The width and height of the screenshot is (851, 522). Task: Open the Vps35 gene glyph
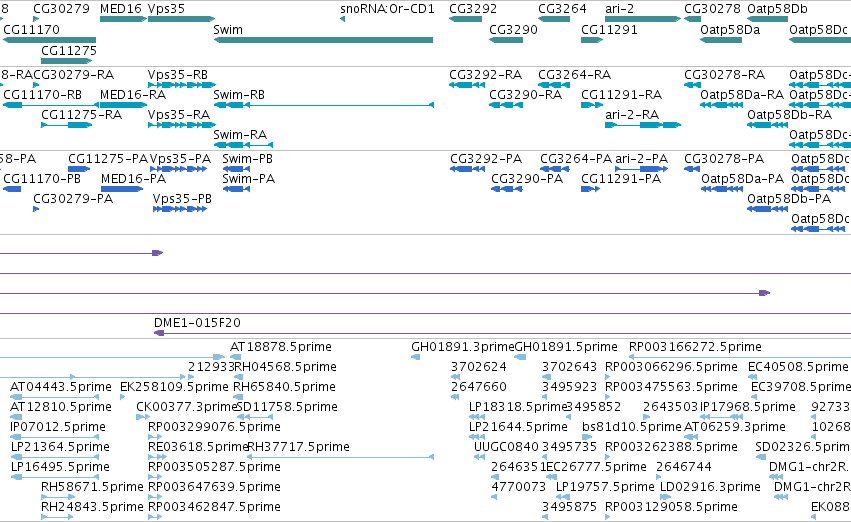(x=181, y=19)
